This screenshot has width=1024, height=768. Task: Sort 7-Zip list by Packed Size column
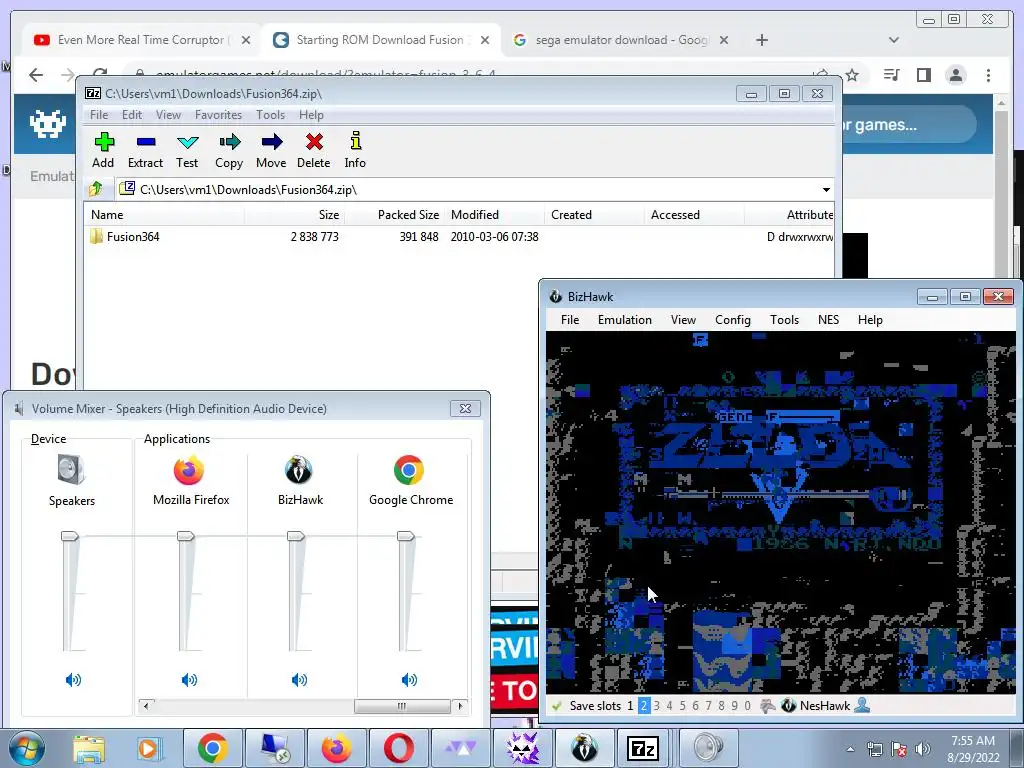click(x=394, y=215)
